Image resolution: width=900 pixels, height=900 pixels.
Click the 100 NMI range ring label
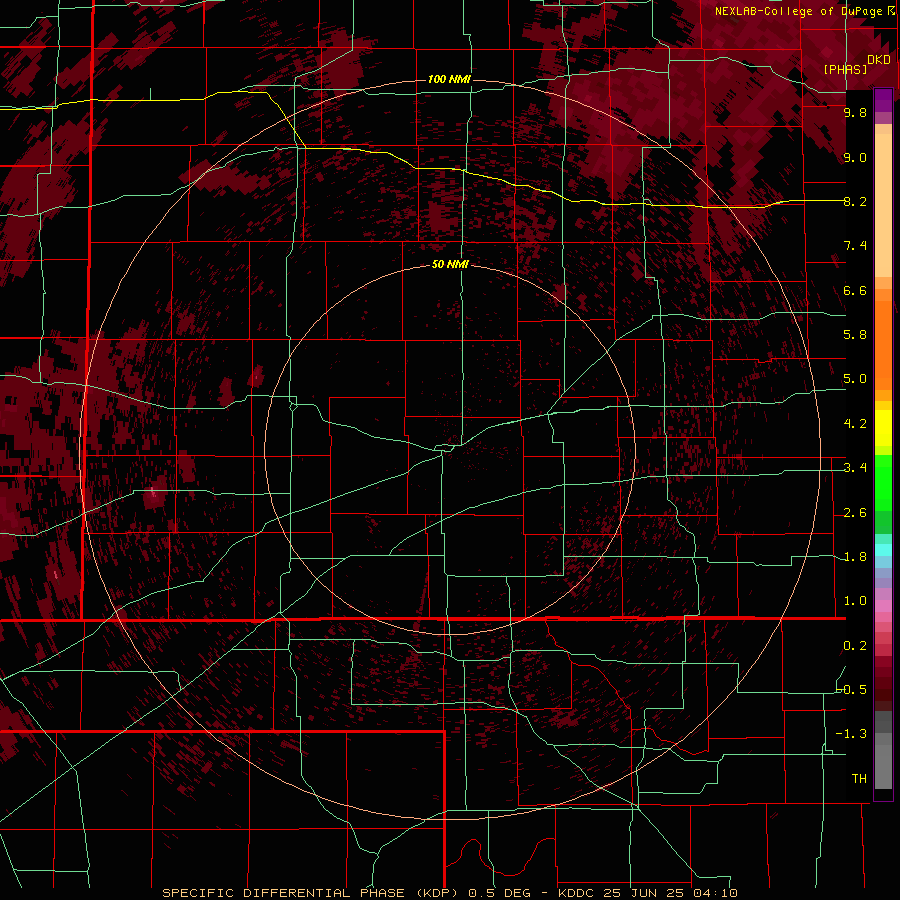point(449,79)
